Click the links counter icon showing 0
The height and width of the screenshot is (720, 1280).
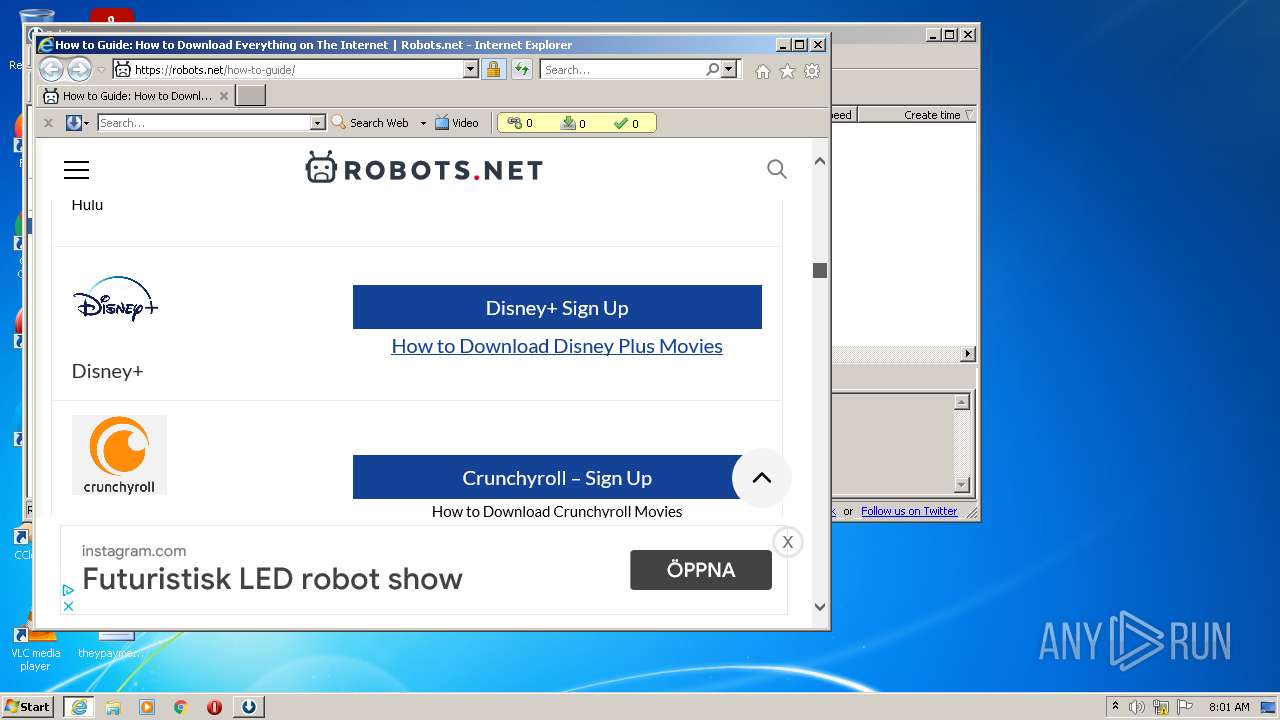pyautogui.click(x=514, y=123)
